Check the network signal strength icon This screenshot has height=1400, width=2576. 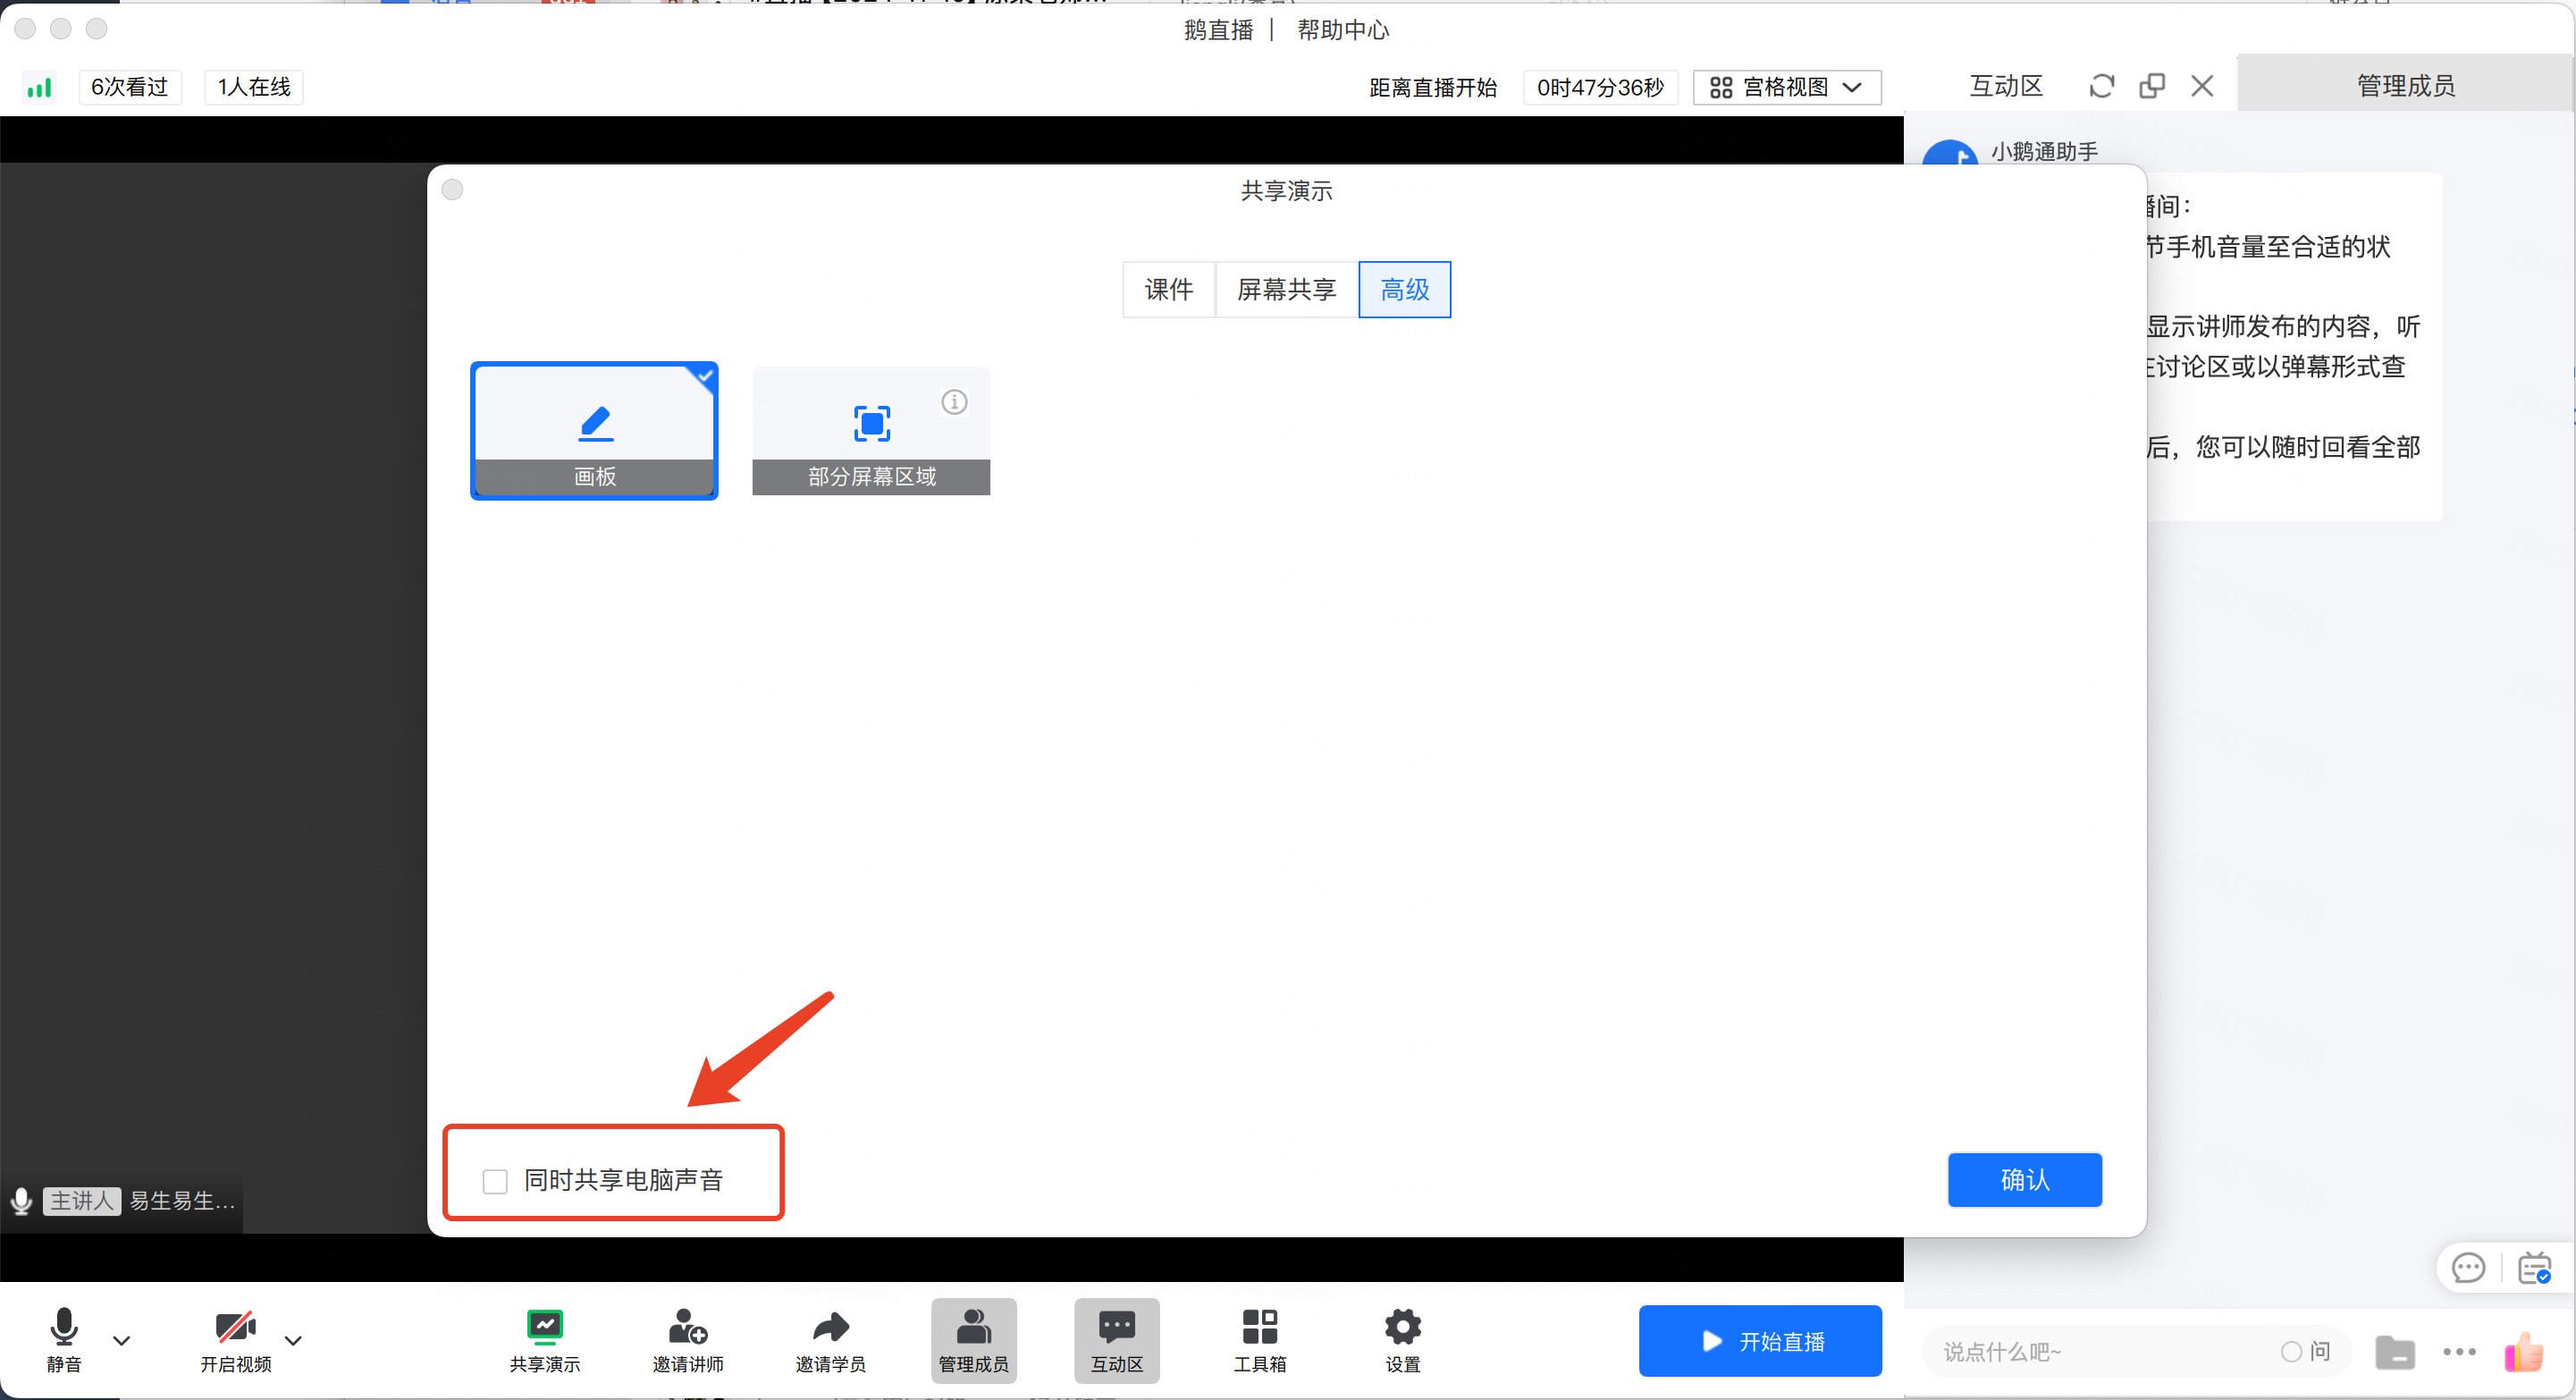click(39, 88)
